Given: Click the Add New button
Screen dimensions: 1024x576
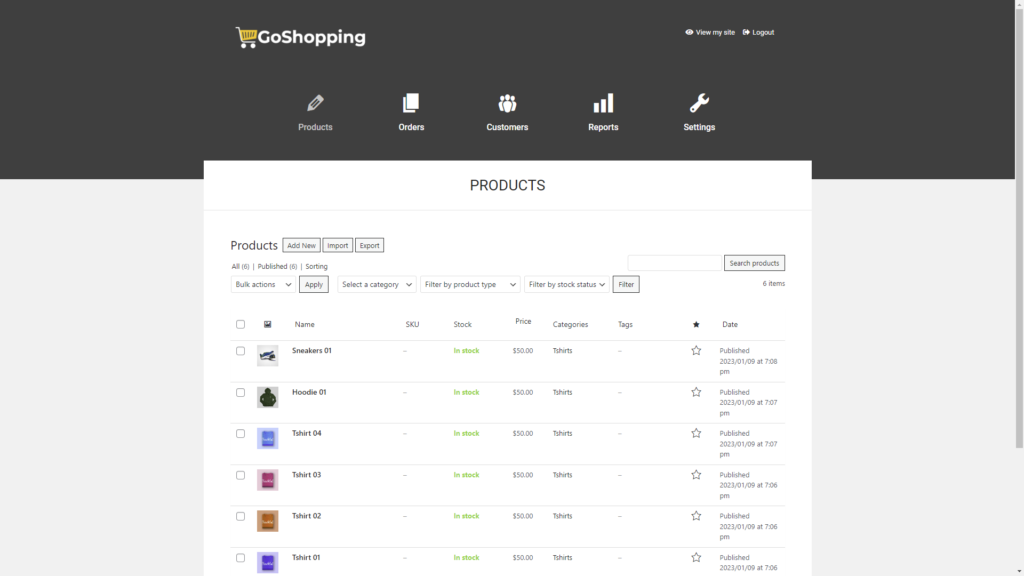Looking at the screenshot, I should [x=301, y=245].
